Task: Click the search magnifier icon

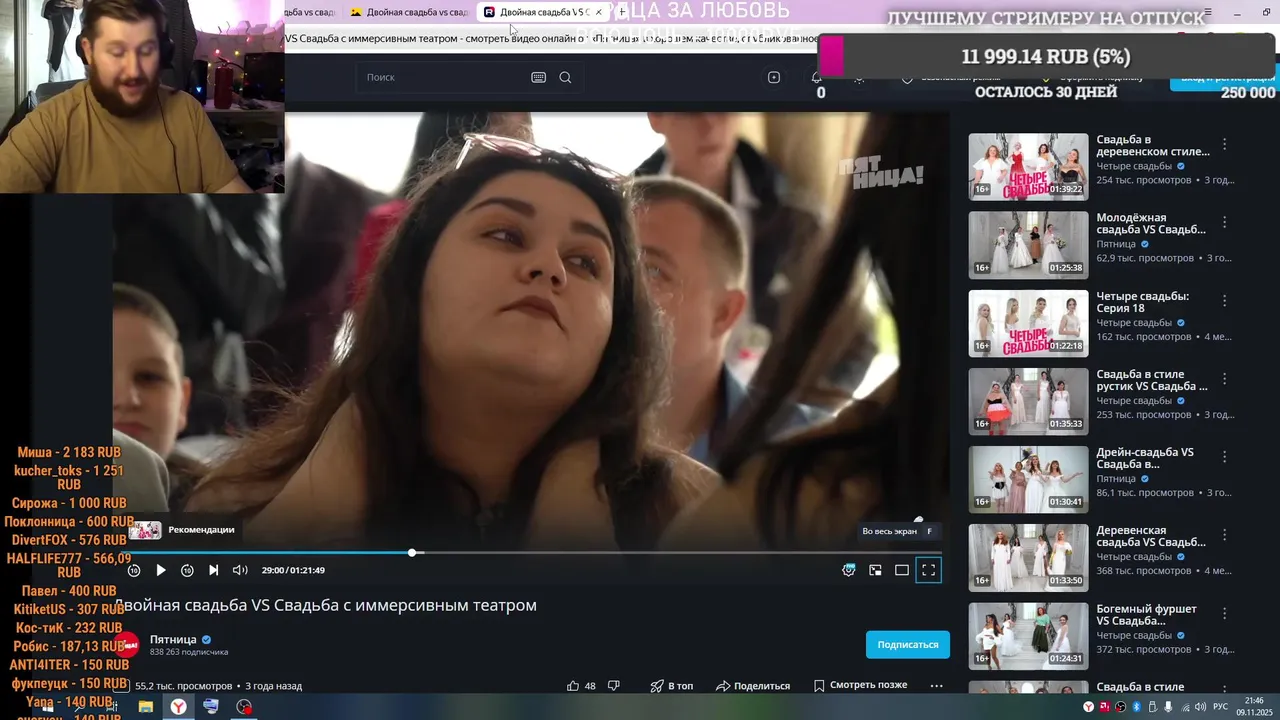Action: tap(565, 77)
